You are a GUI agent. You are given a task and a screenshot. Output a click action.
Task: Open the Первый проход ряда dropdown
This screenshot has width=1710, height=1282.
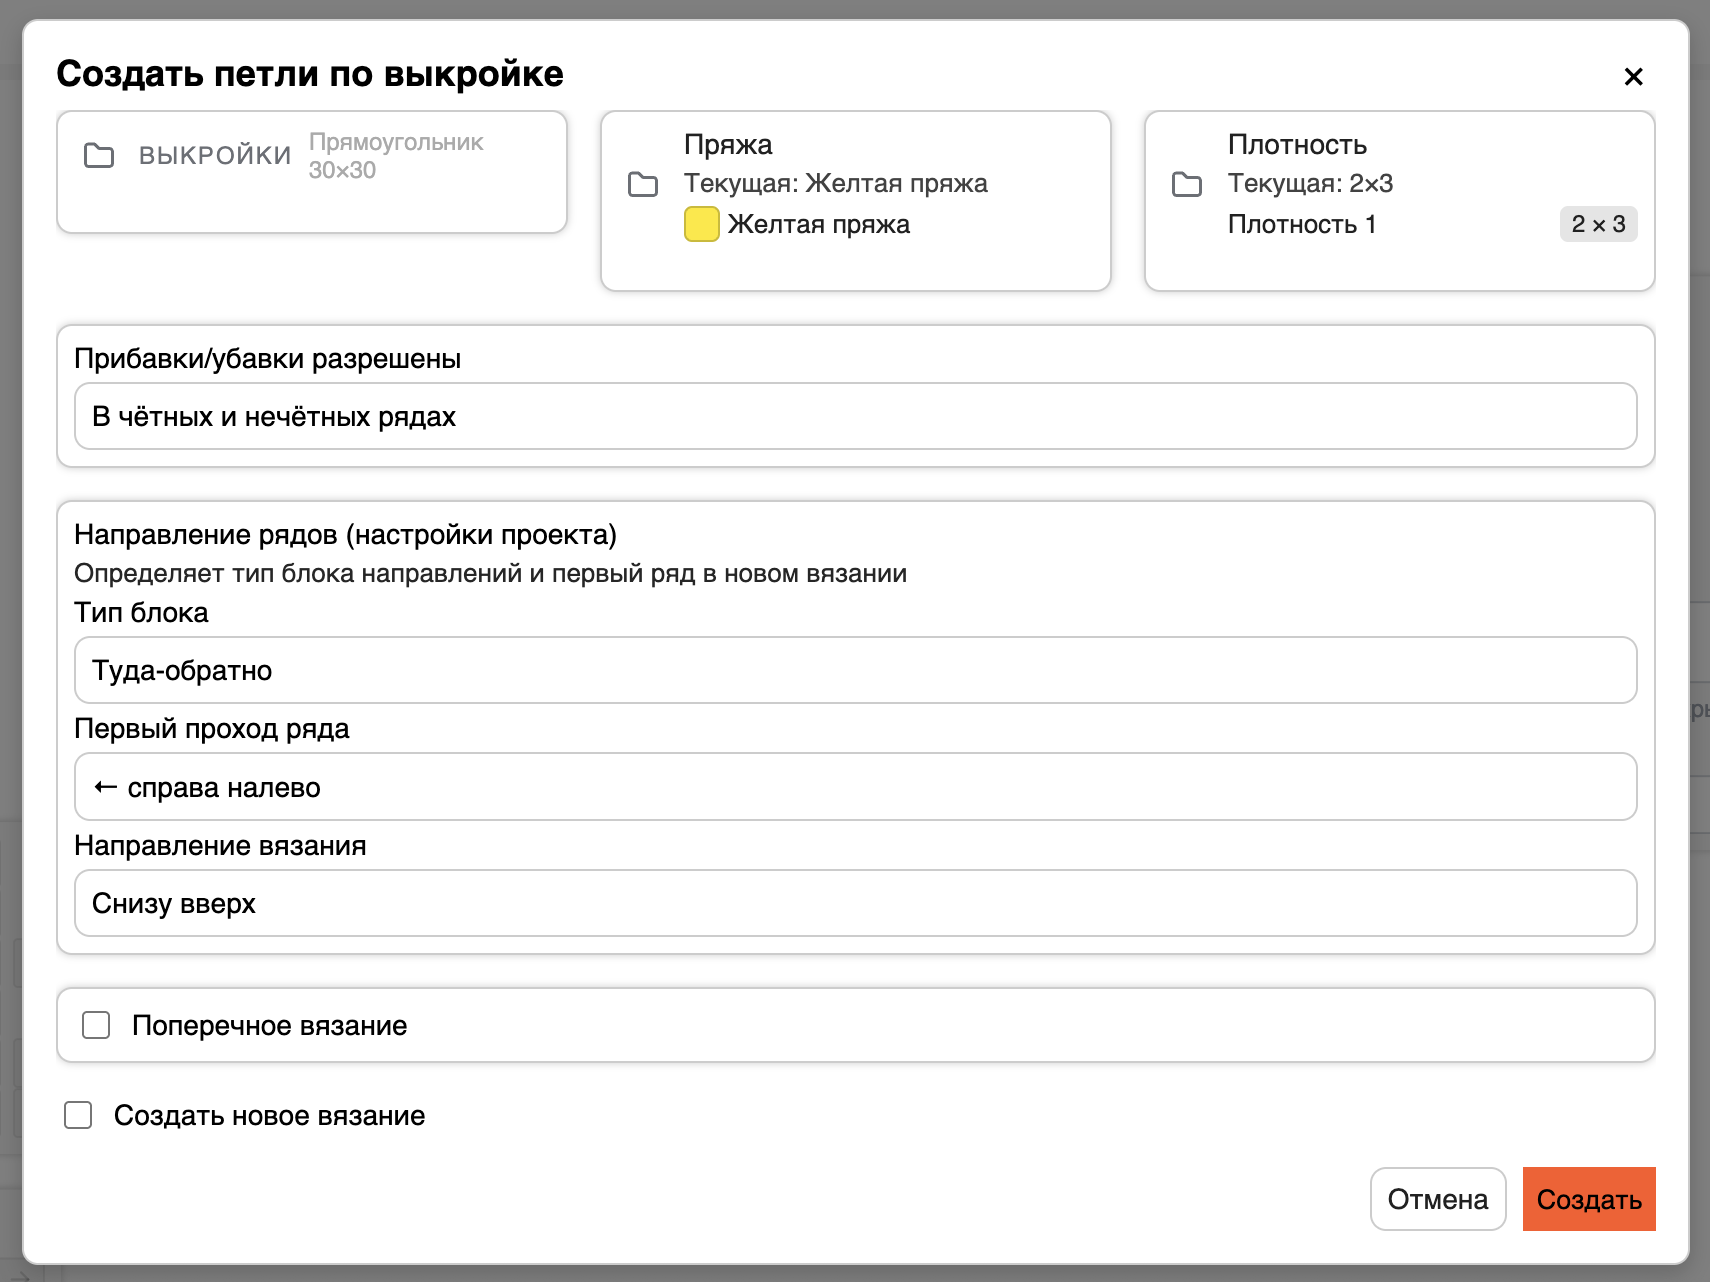point(855,787)
